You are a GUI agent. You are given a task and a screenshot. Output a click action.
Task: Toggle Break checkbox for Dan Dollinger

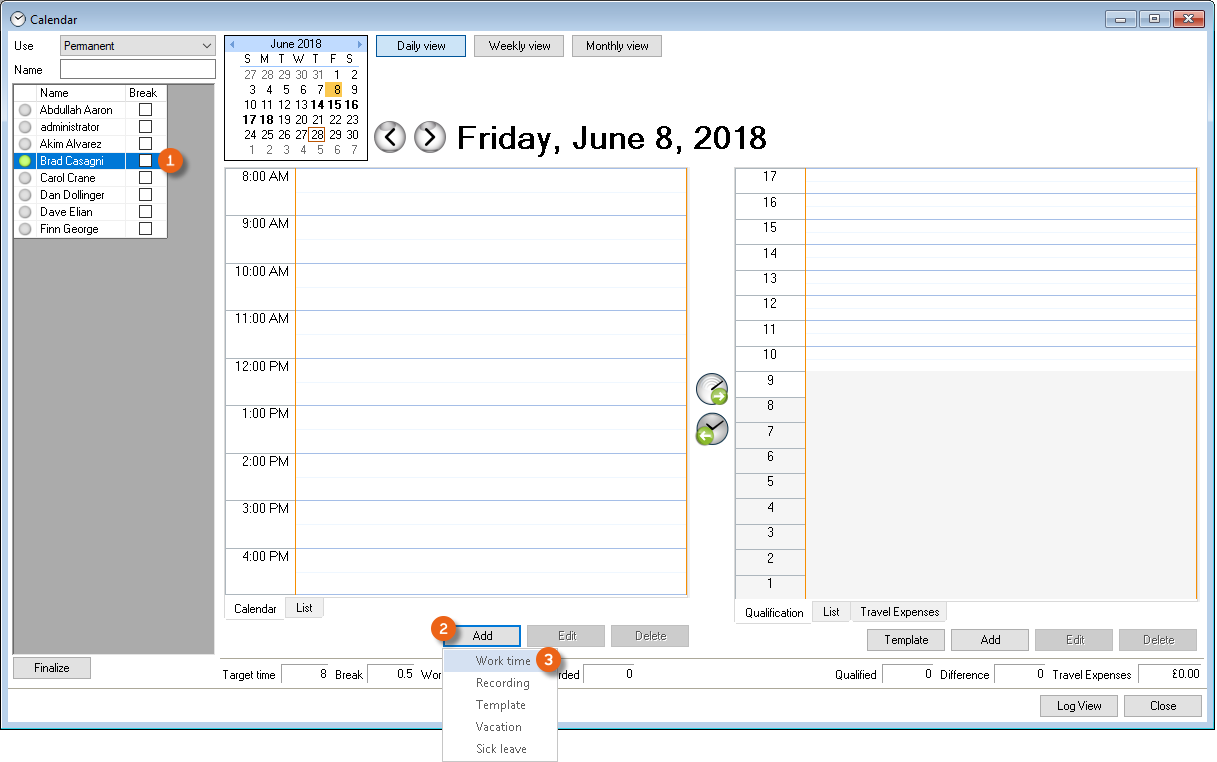click(145, 195)
